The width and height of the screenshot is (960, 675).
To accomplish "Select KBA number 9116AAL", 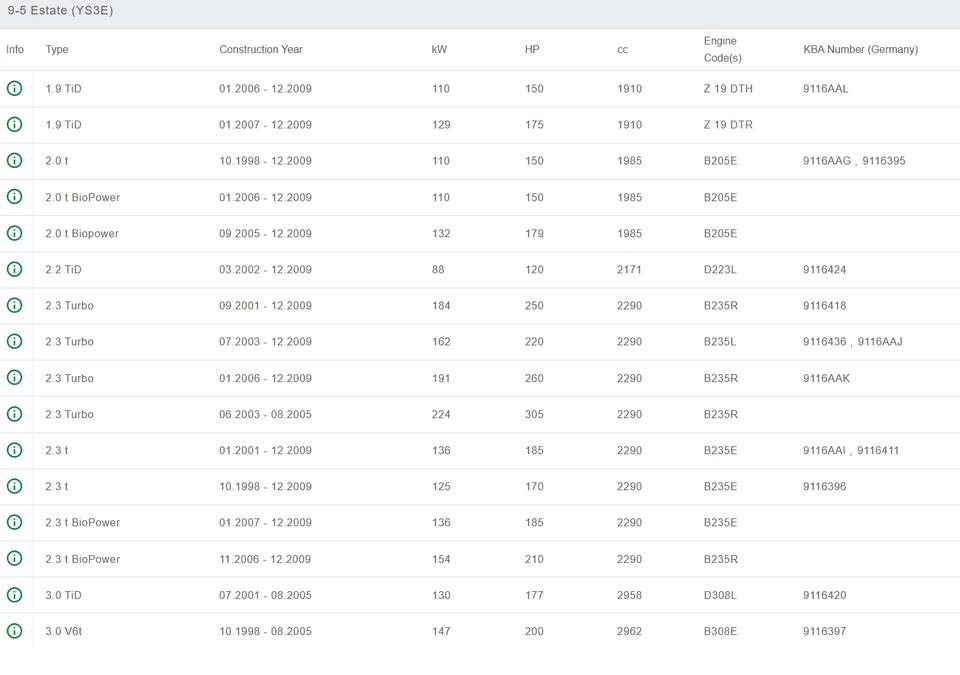I will (825, 89).
